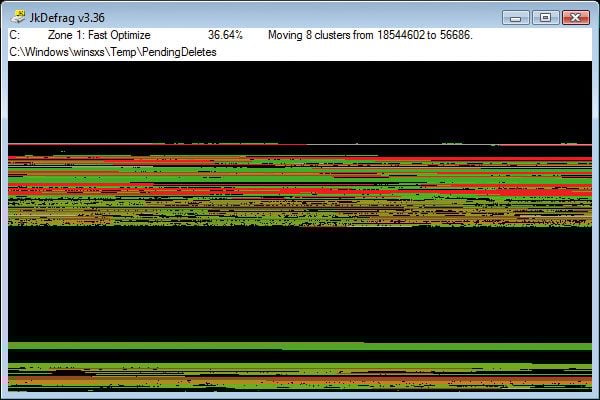The image size is (600, 400).
Task: Click the C:\Windows\winsxs\Temp\PendingDeletes path
Action: 113,52
